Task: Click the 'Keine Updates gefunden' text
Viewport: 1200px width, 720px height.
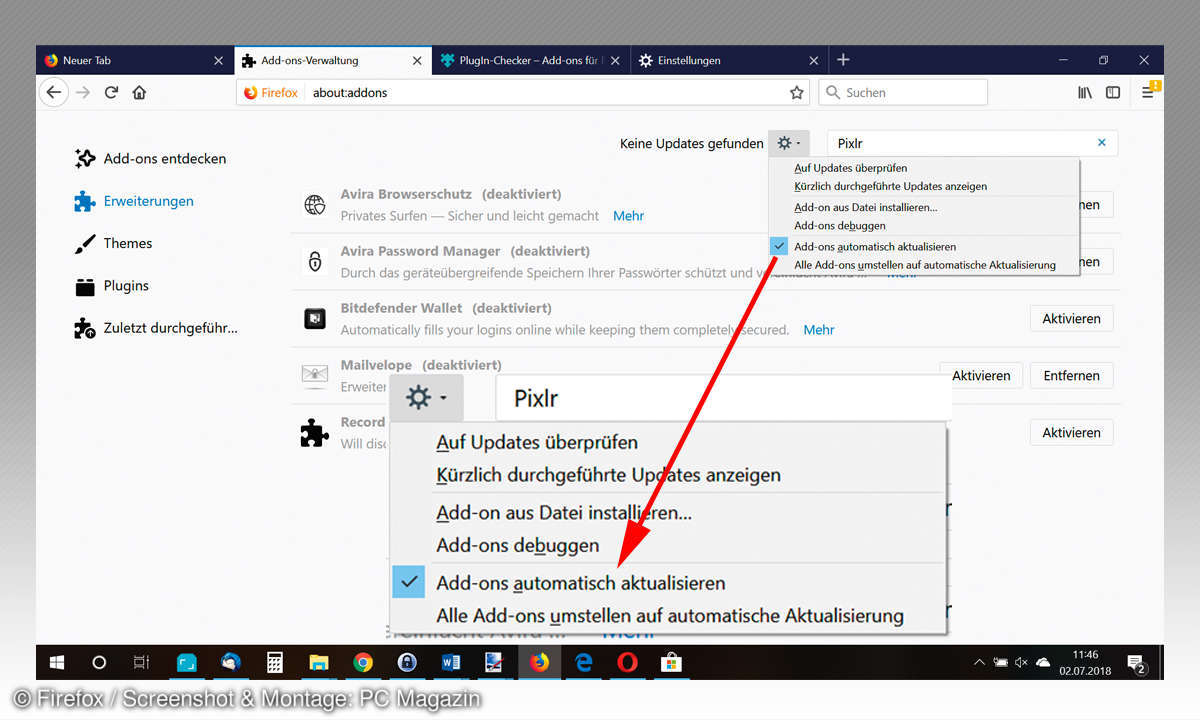Action: [x=691, y=143]
